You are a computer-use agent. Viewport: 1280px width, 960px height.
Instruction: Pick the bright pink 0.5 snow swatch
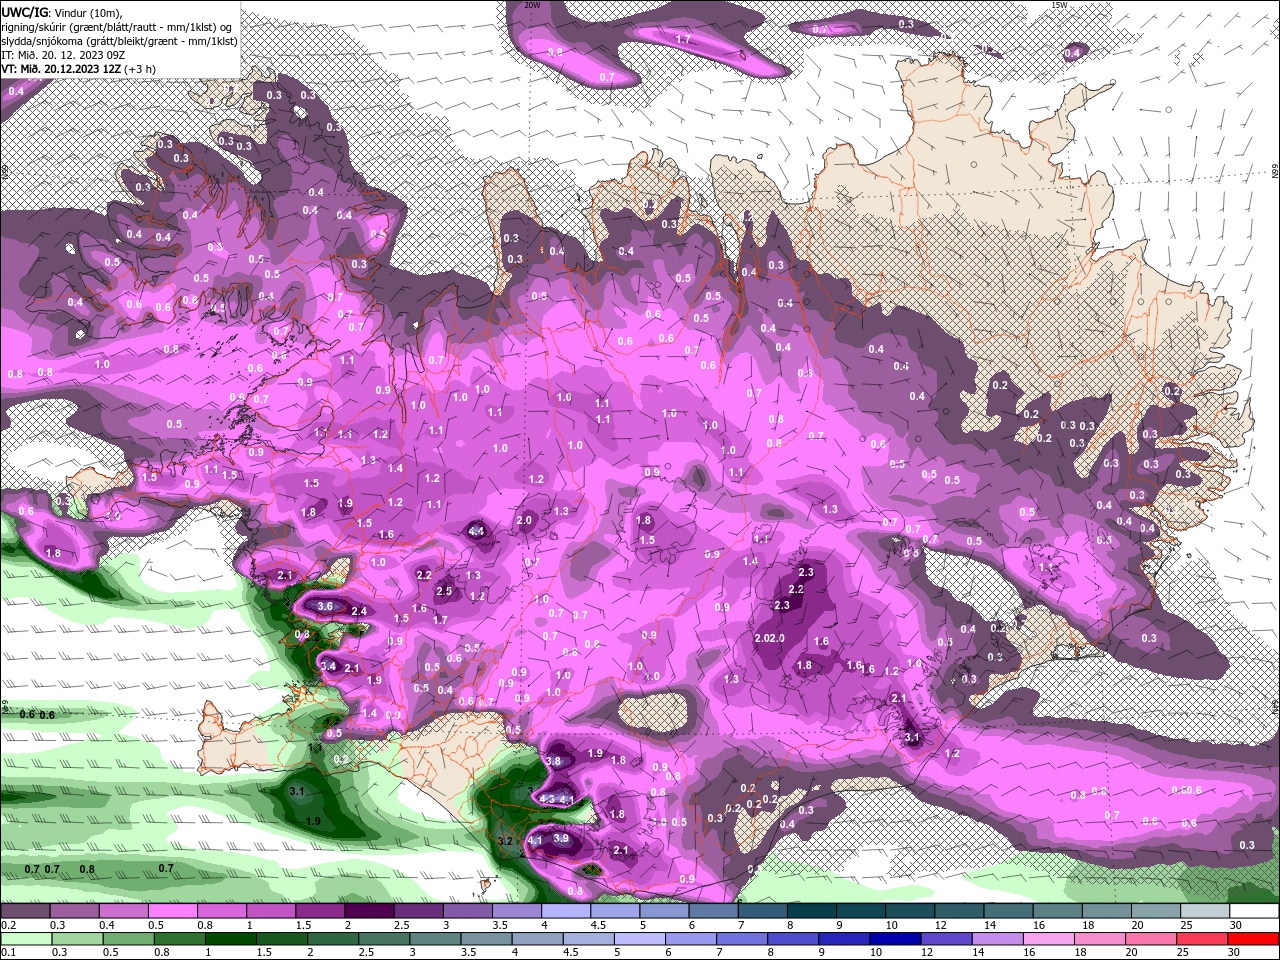coord(171,911)
